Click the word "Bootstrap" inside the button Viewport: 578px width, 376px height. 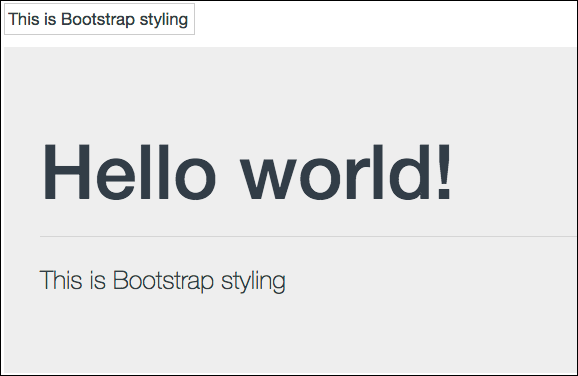pyautogui.click(x=98, y=19)
